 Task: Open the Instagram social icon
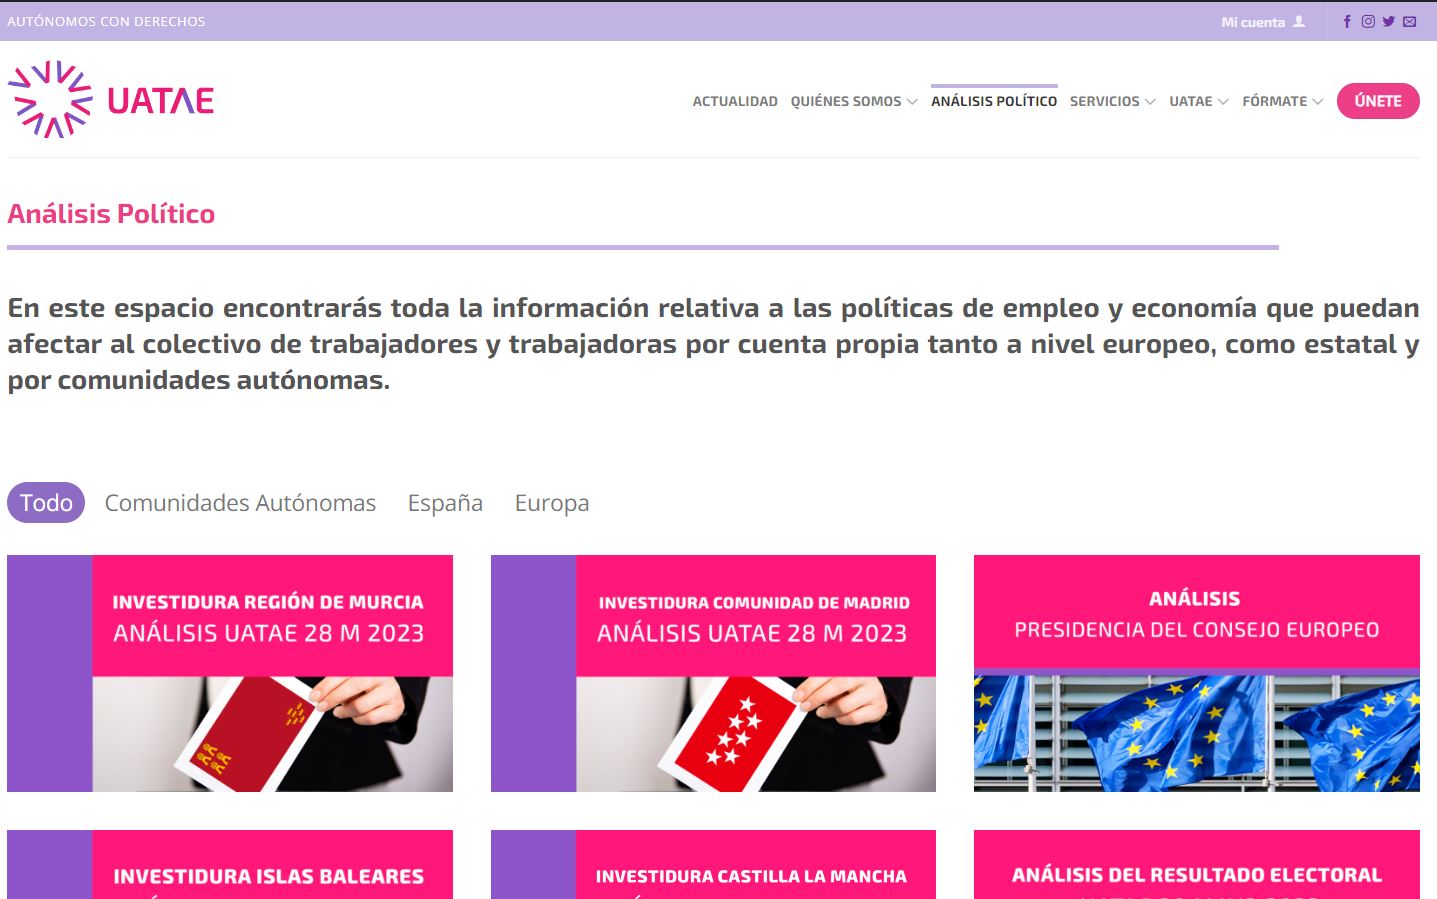coord(1368,21)
